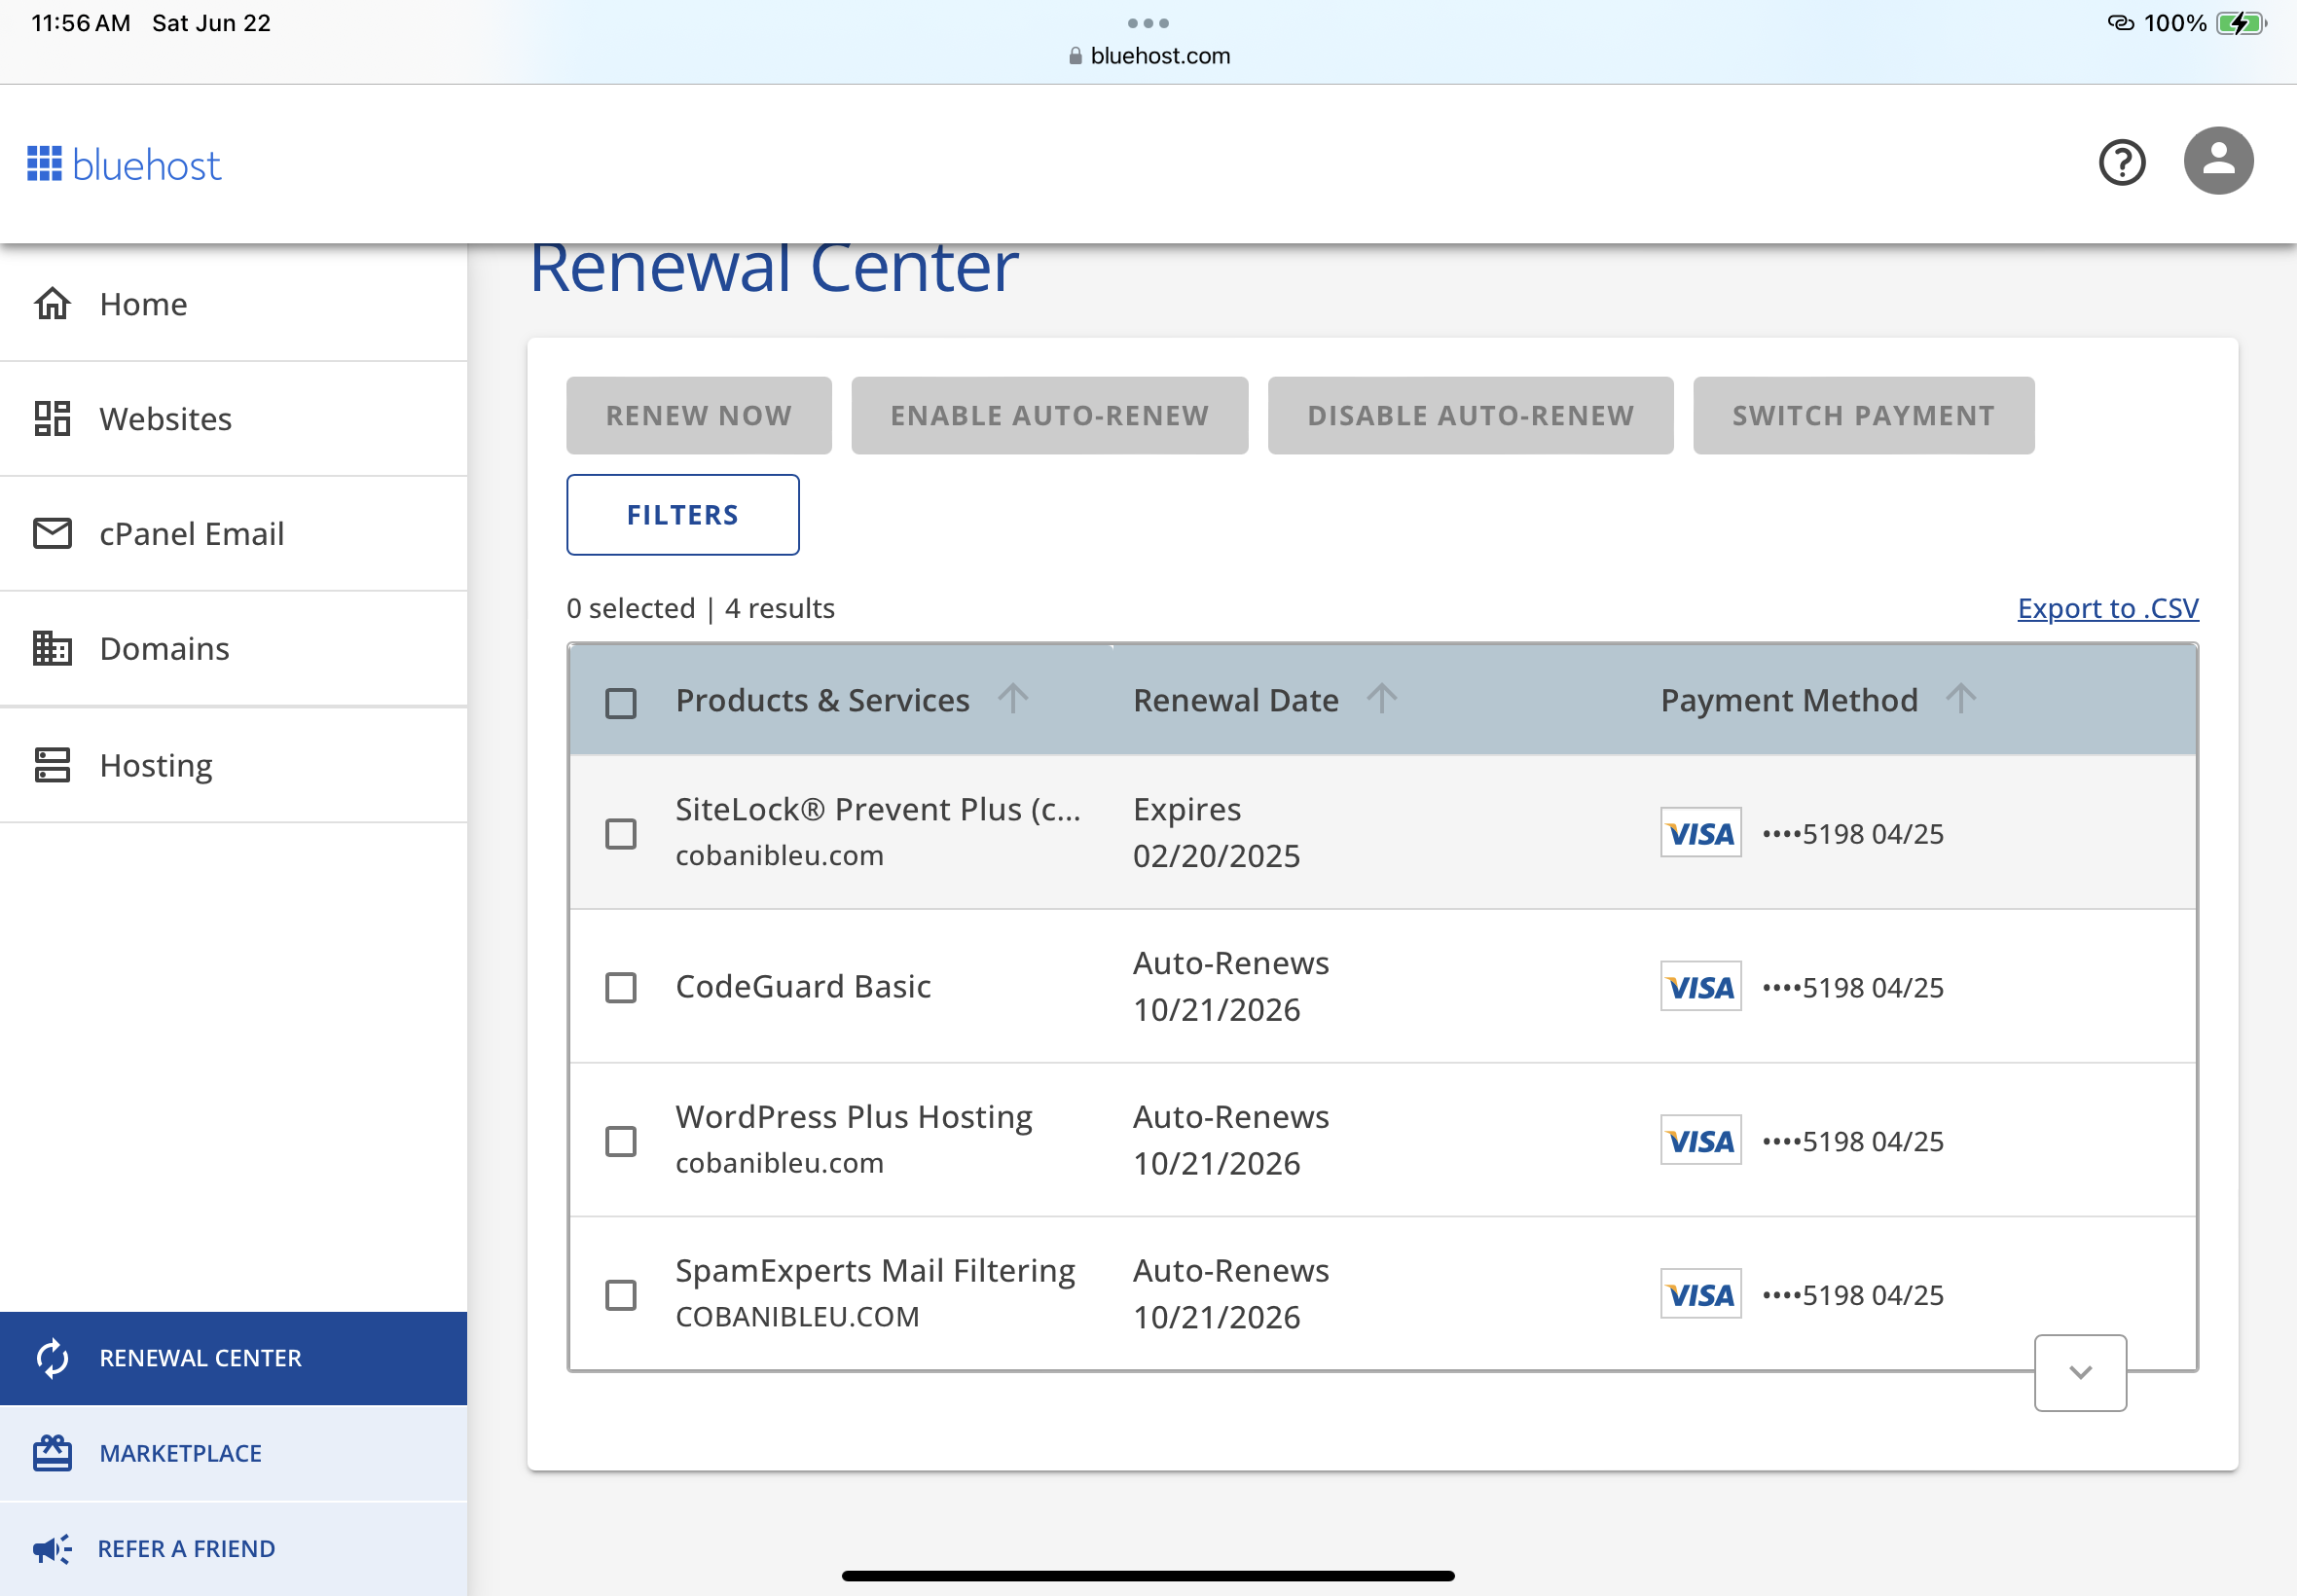
Task: Sort by Payment Method arrow
Action: (x=1961, y=699)
